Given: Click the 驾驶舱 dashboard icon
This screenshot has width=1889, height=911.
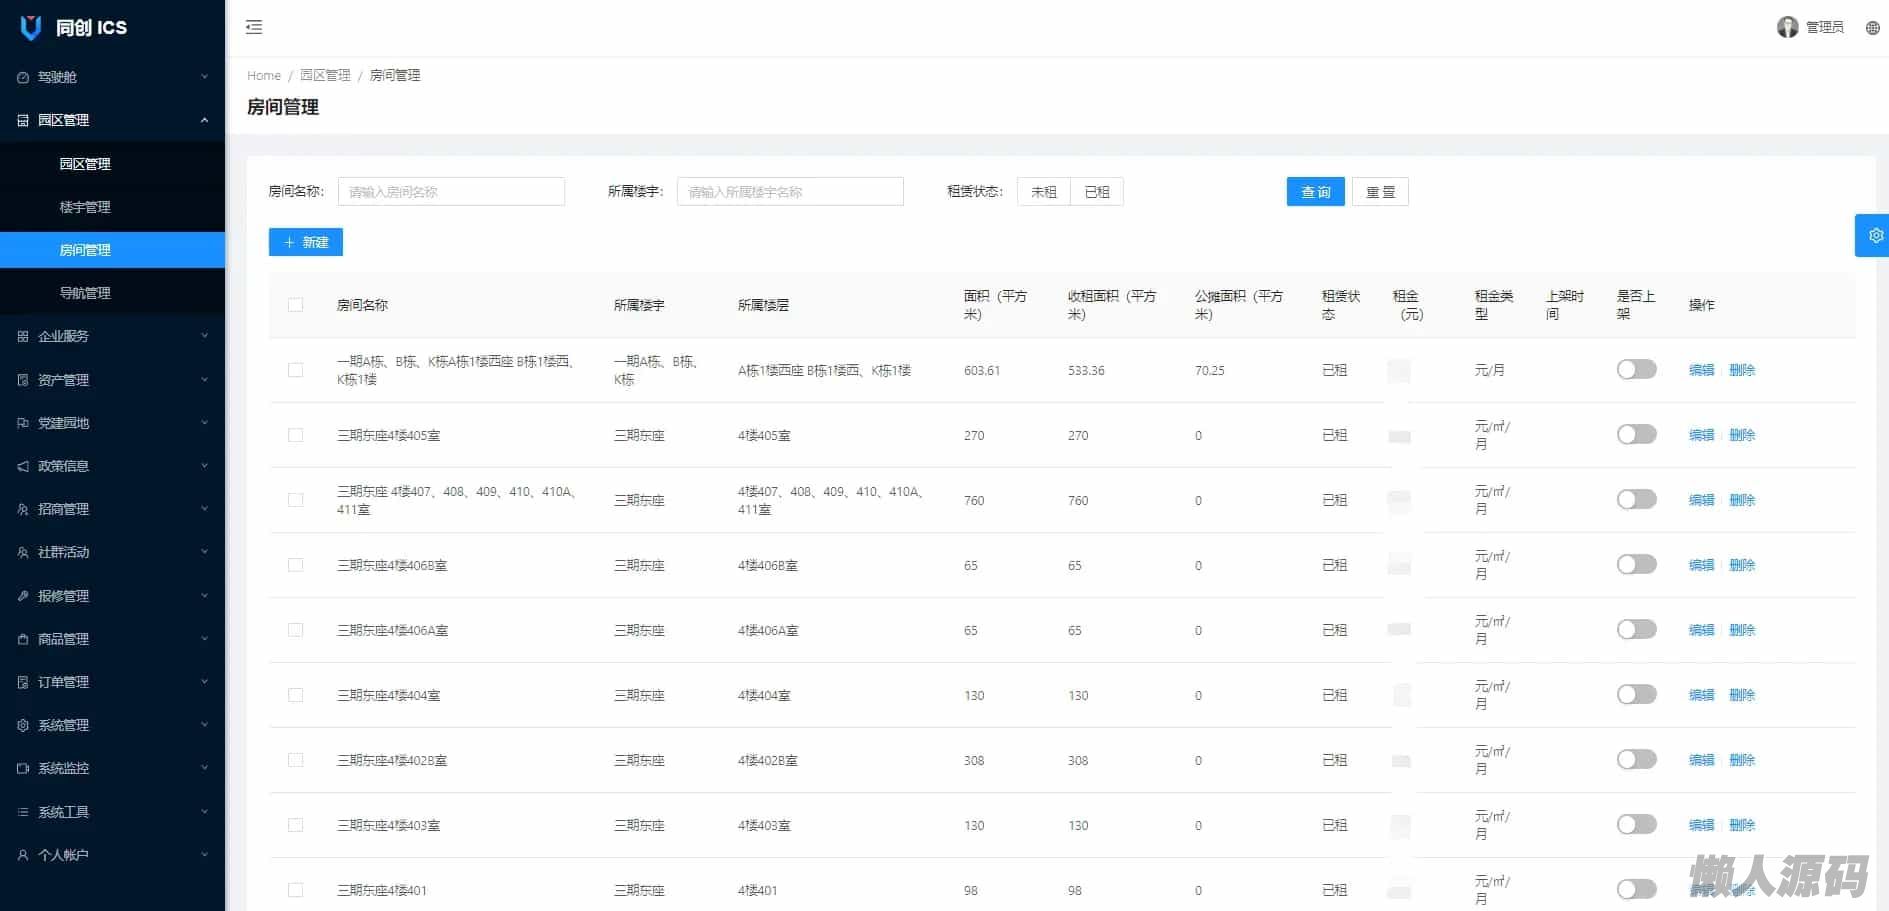Looking at the screenshot, I should pos(23,77).
